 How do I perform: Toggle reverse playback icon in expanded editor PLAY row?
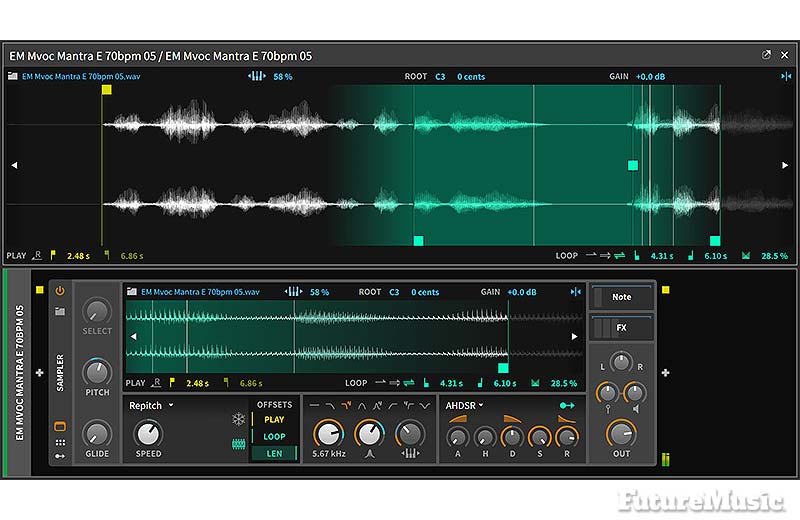tap(37, 255)
